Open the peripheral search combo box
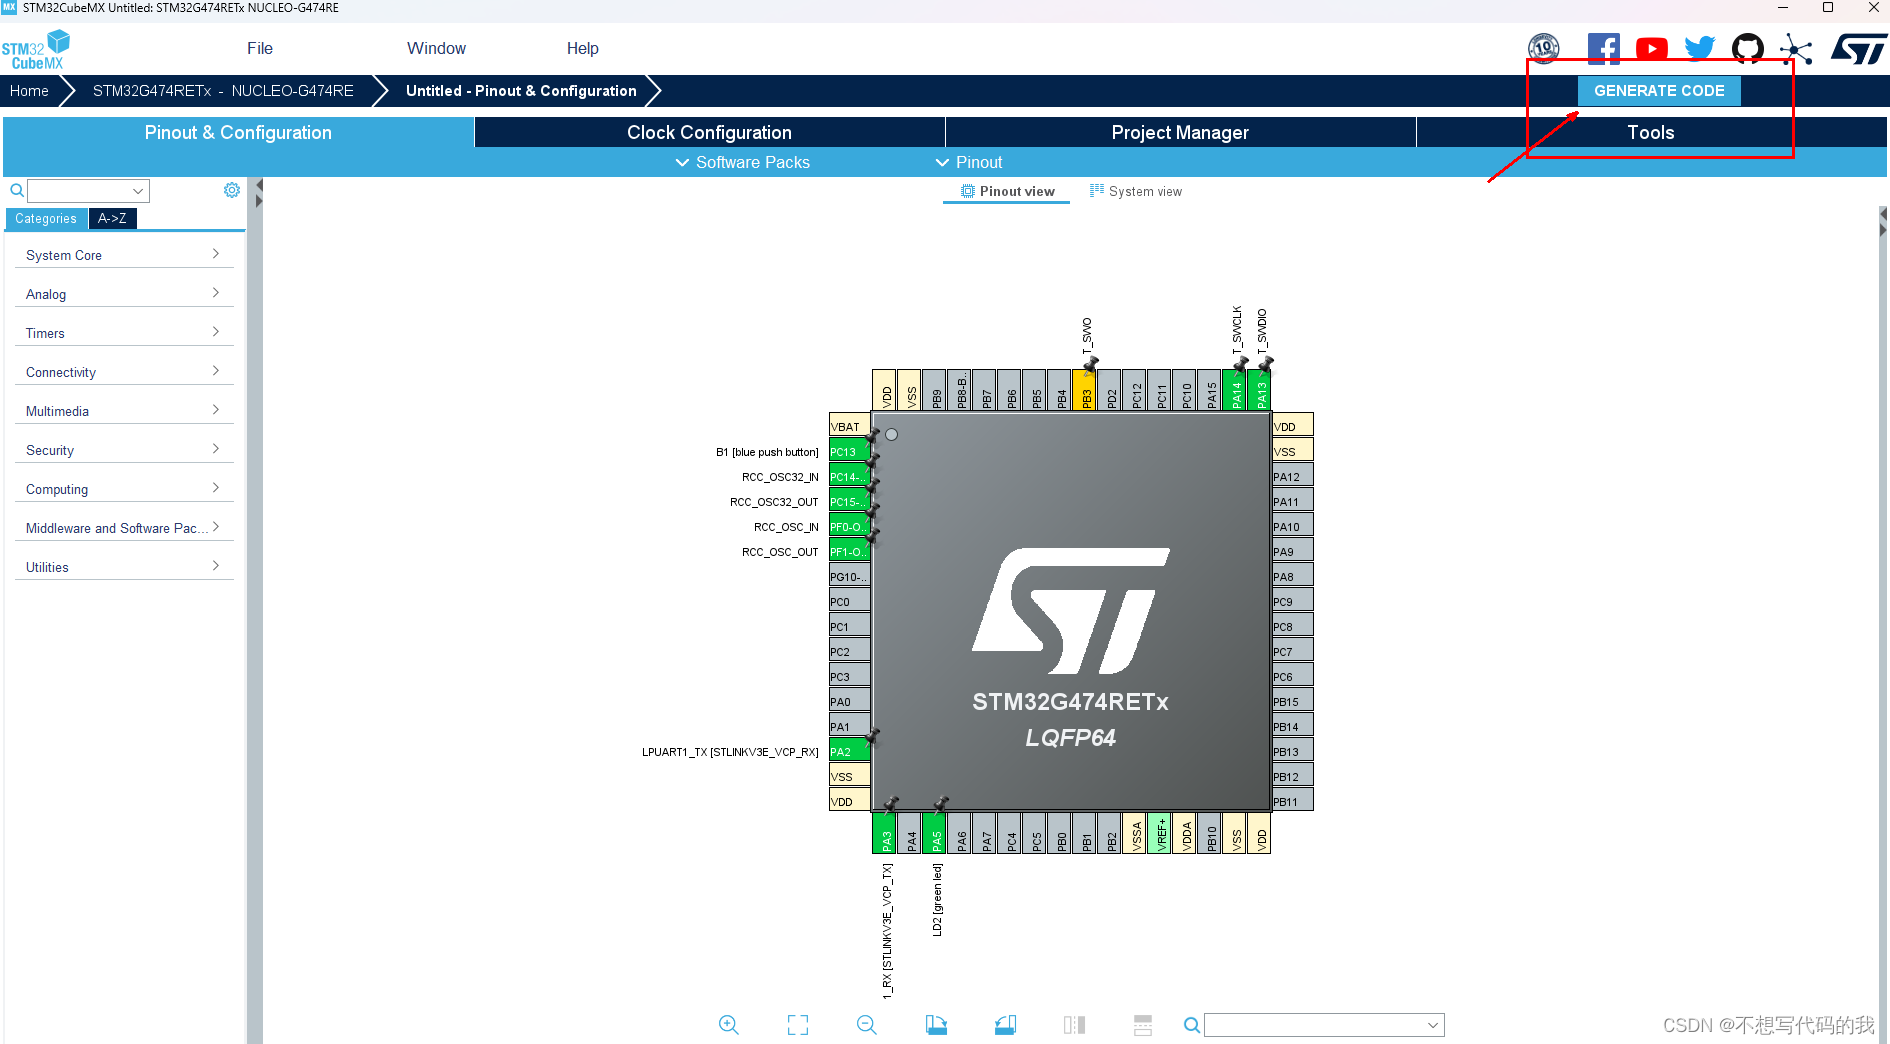The height and width of the screenshot is (1044, 1890). [89, 191]
